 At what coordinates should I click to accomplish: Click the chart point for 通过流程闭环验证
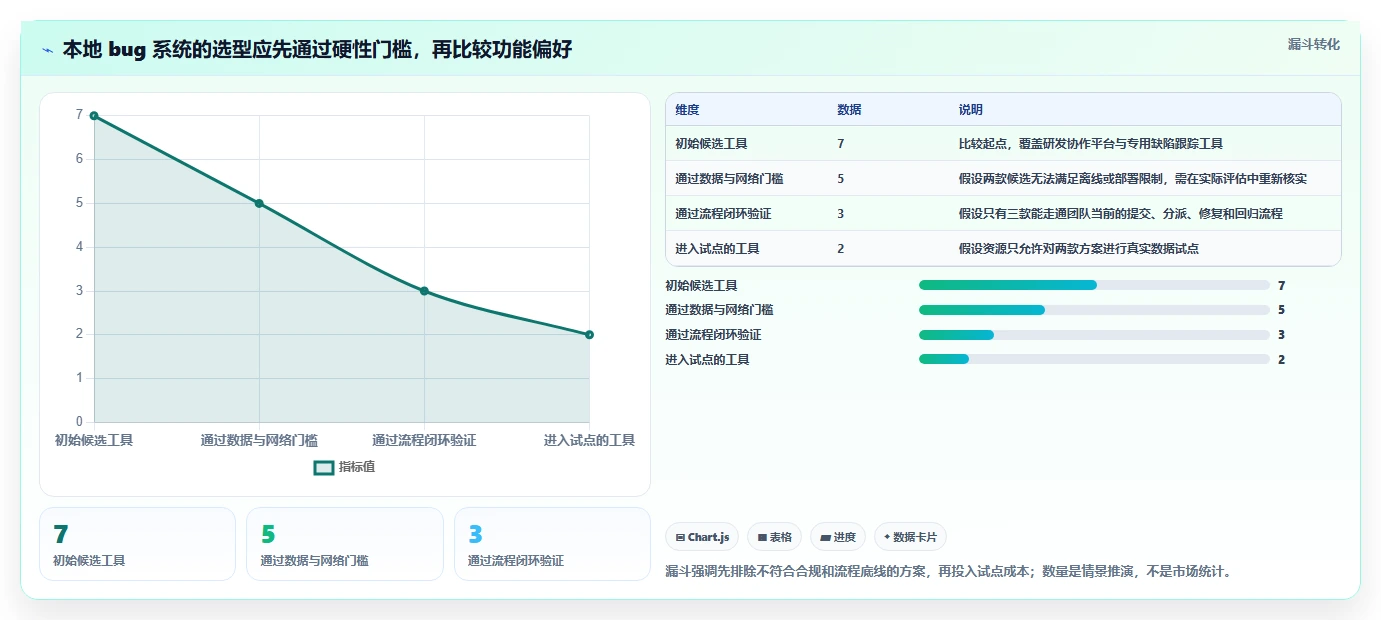click(x=424, y=291)
